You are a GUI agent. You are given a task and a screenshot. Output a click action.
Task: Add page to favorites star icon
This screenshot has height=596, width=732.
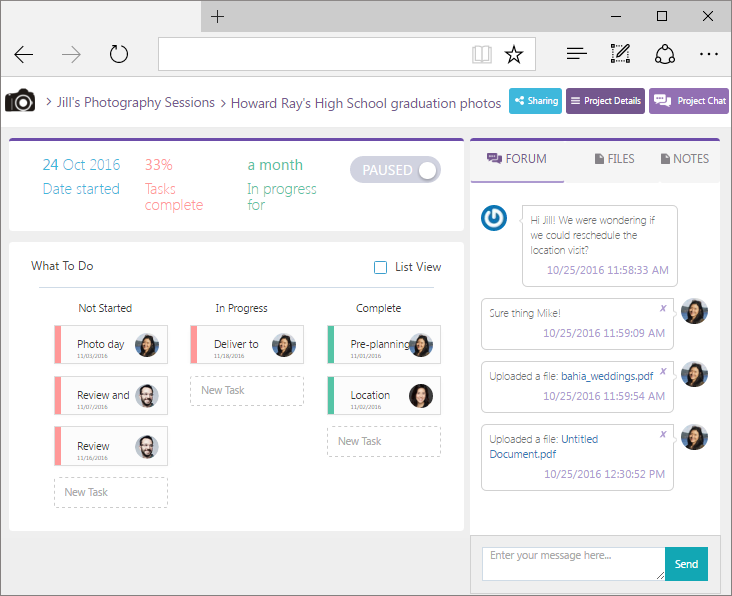(x=514, y=55)
